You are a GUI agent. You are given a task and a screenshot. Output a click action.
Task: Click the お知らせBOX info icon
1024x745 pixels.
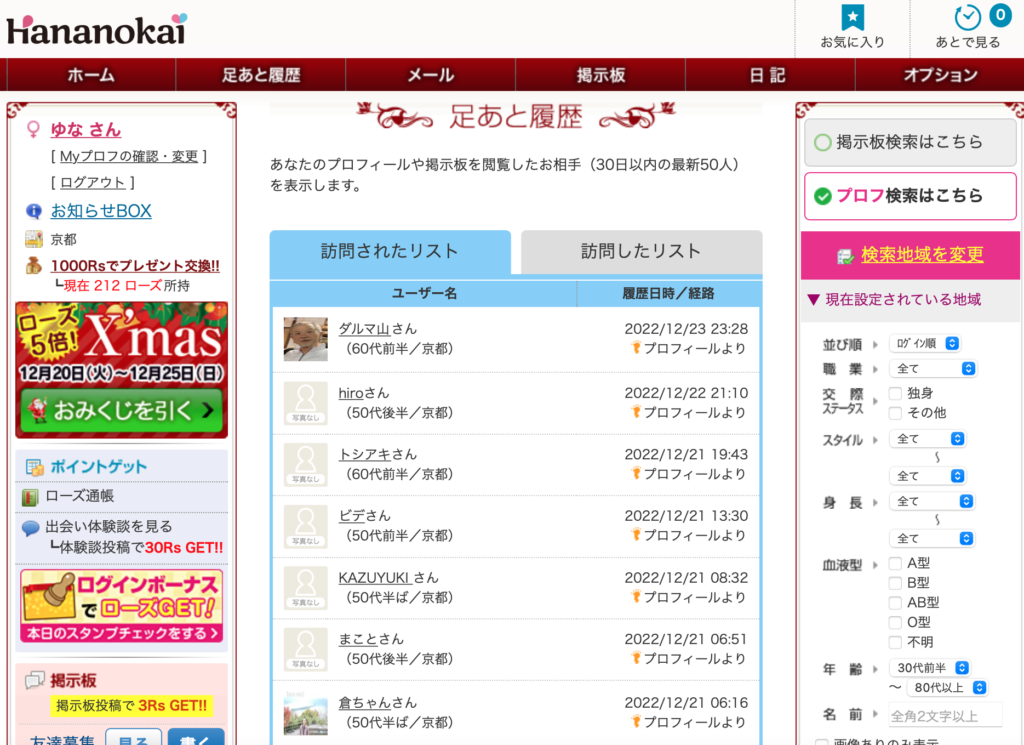(x=34, y=211)
